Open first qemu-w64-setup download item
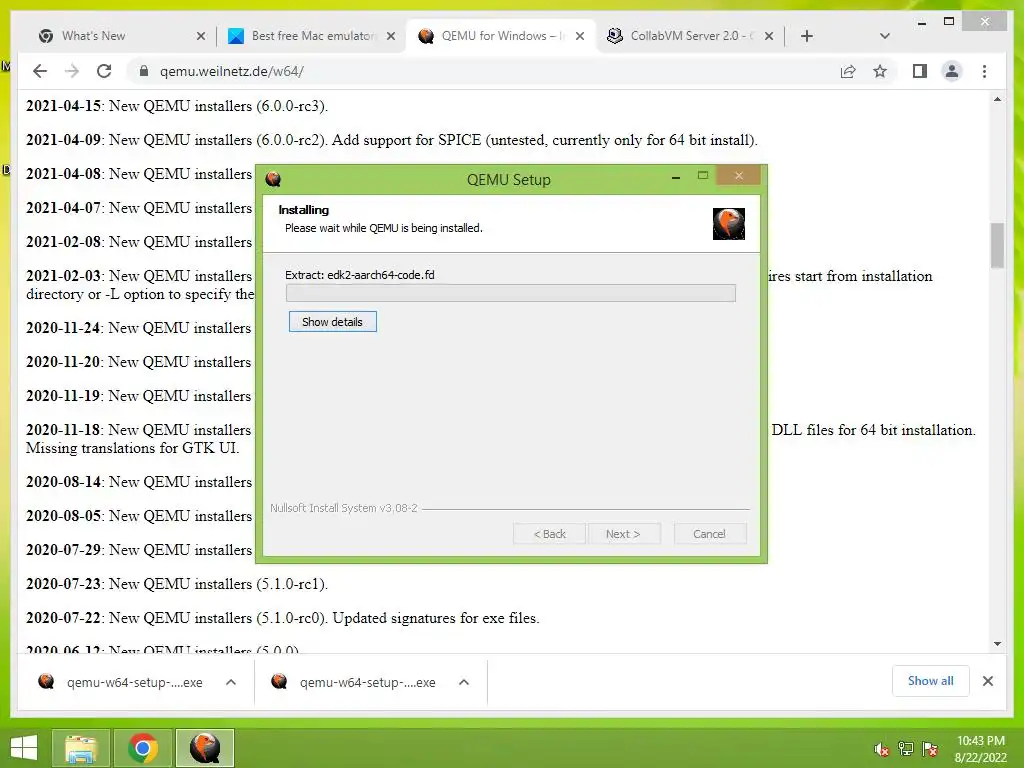The height and width of the screenshot is (768, 1024). [x=123, y=682]
